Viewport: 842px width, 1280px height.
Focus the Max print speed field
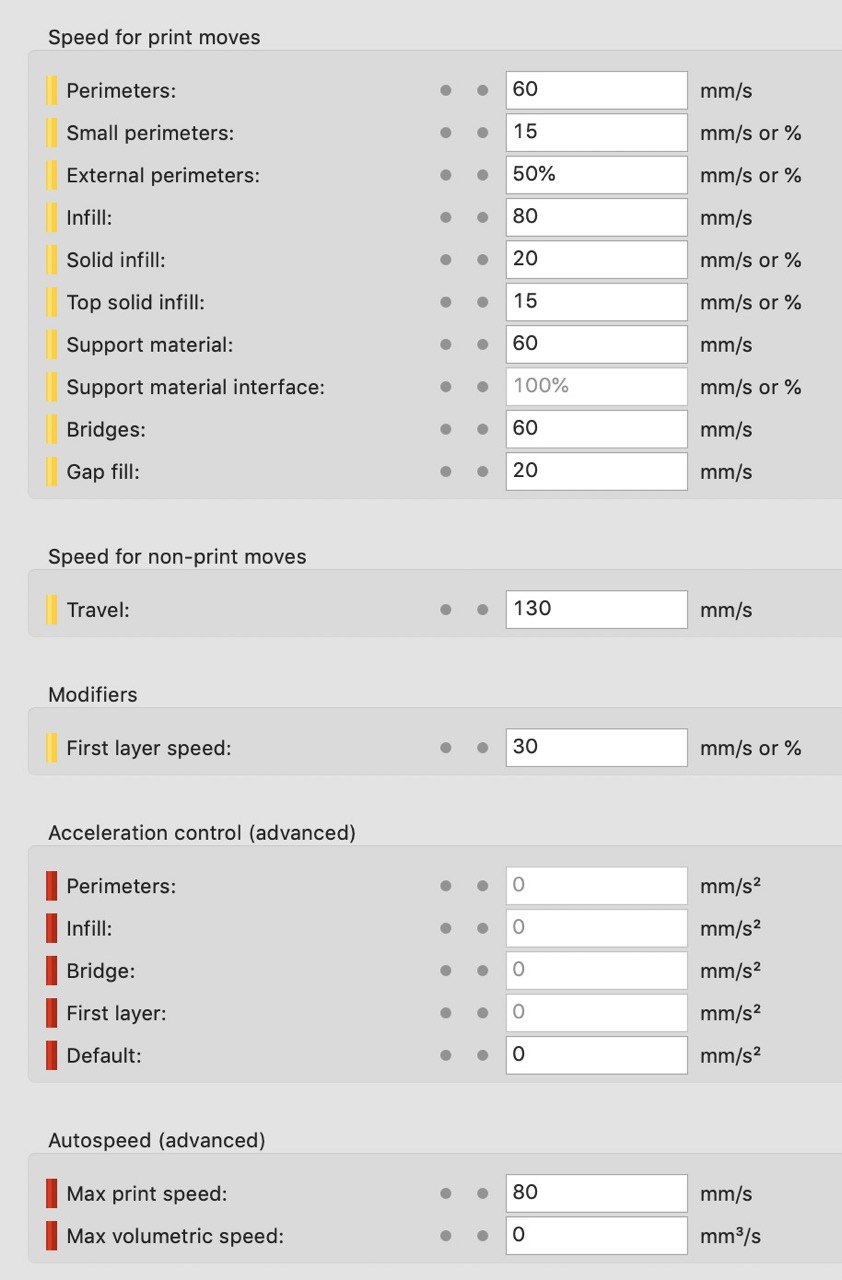pyautogui.click(x=596, y=1193)
